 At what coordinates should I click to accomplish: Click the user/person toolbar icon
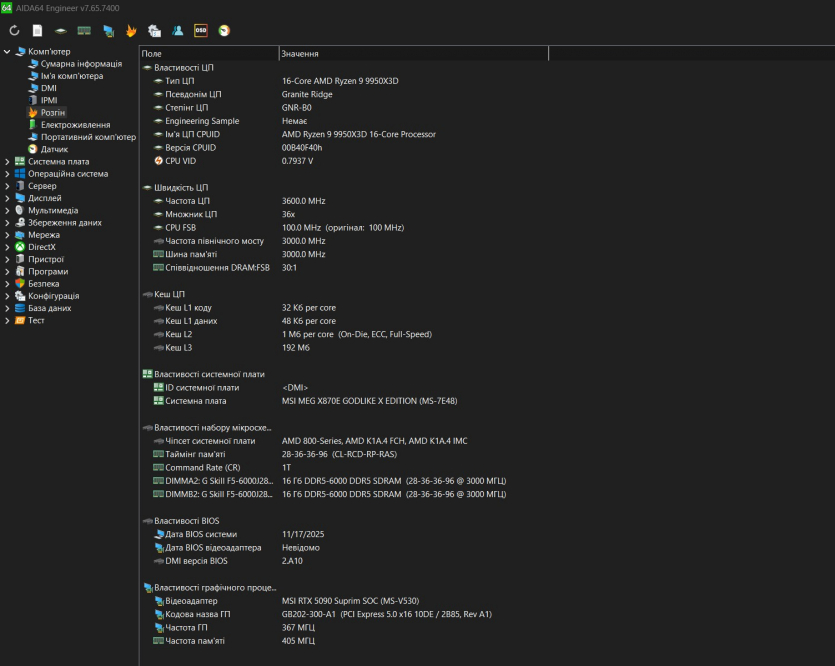pos(177,31)
